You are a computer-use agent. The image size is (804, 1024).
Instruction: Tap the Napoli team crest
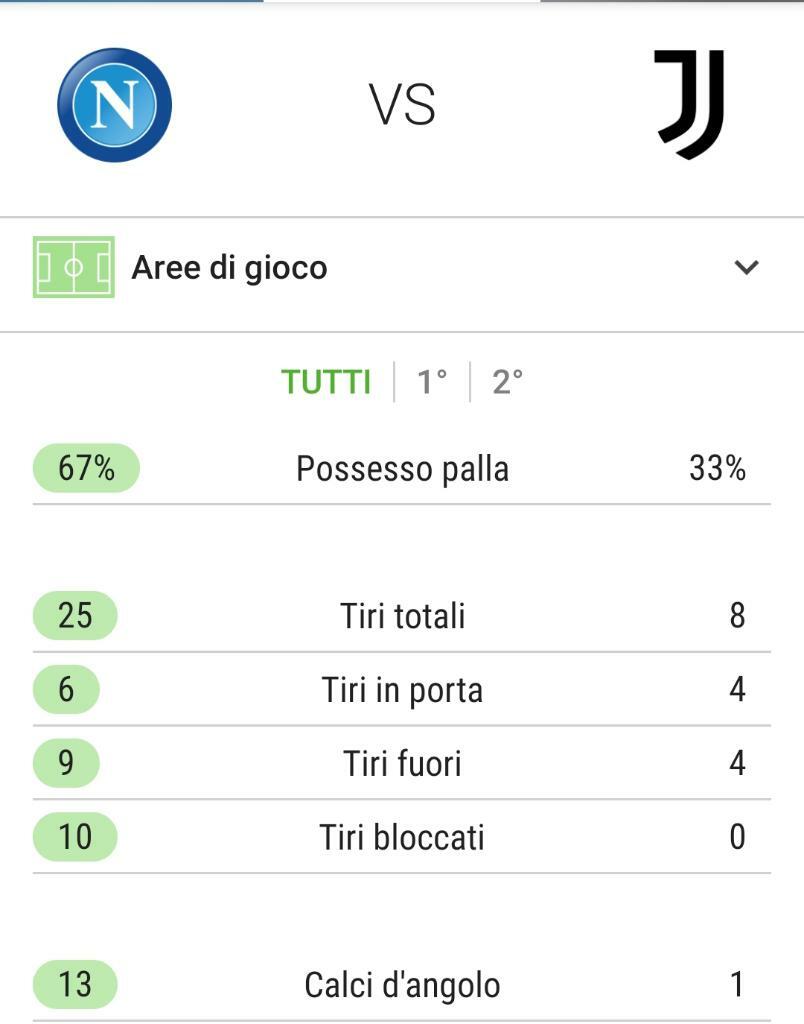click(114, 104)
